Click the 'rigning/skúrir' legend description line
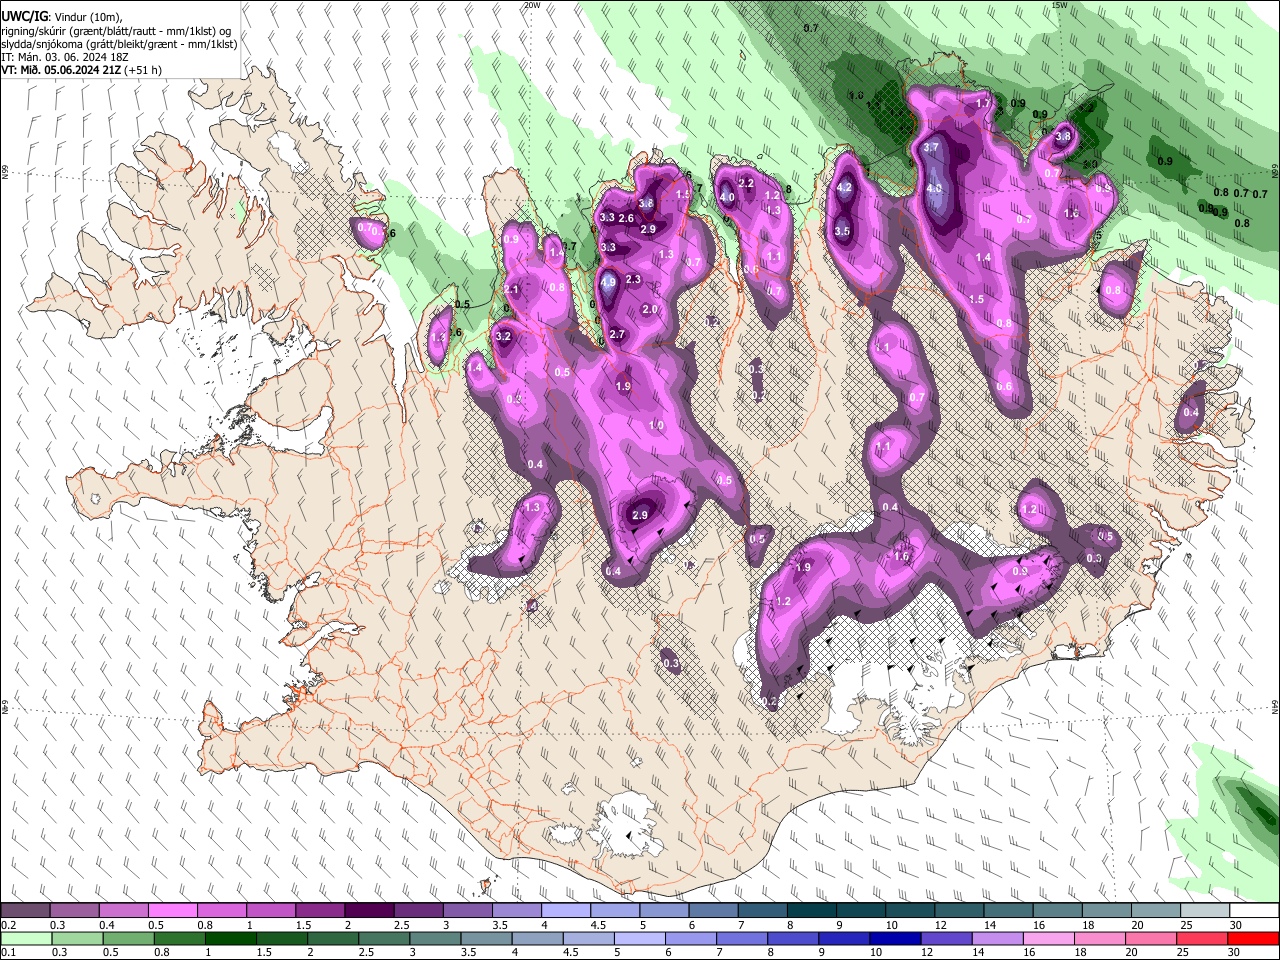 coord(116,30)
